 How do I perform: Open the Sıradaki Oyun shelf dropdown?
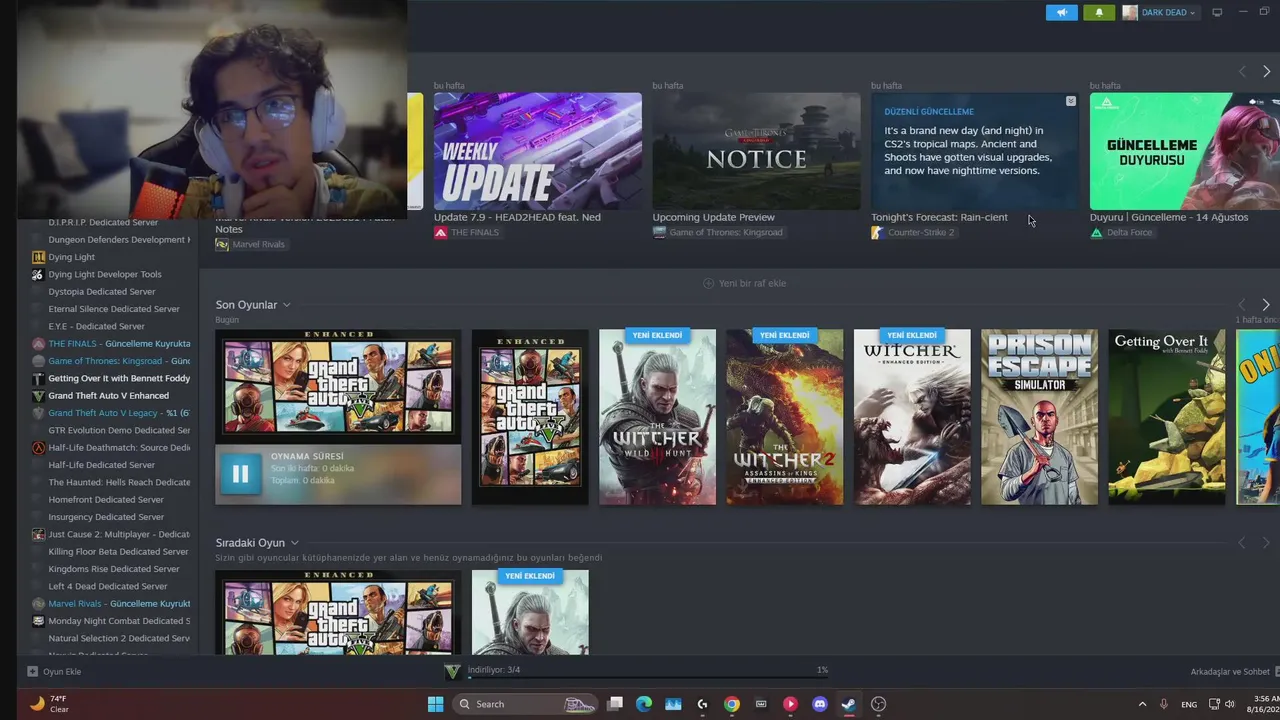(x=294, y=543)
